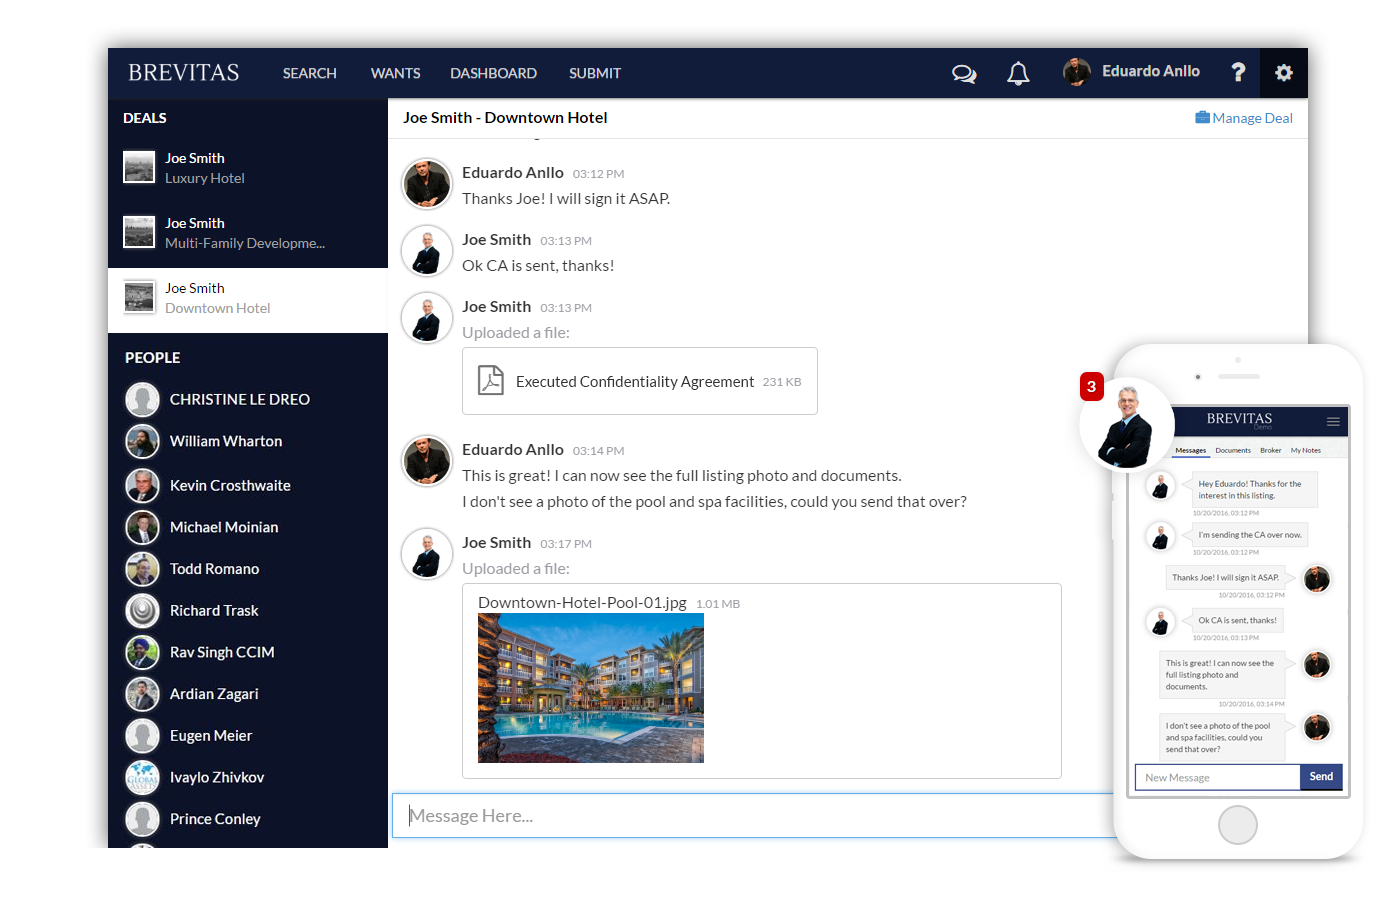
Task: Select Rav Singh CCIM name in People
Action: [x=222, y=652]
